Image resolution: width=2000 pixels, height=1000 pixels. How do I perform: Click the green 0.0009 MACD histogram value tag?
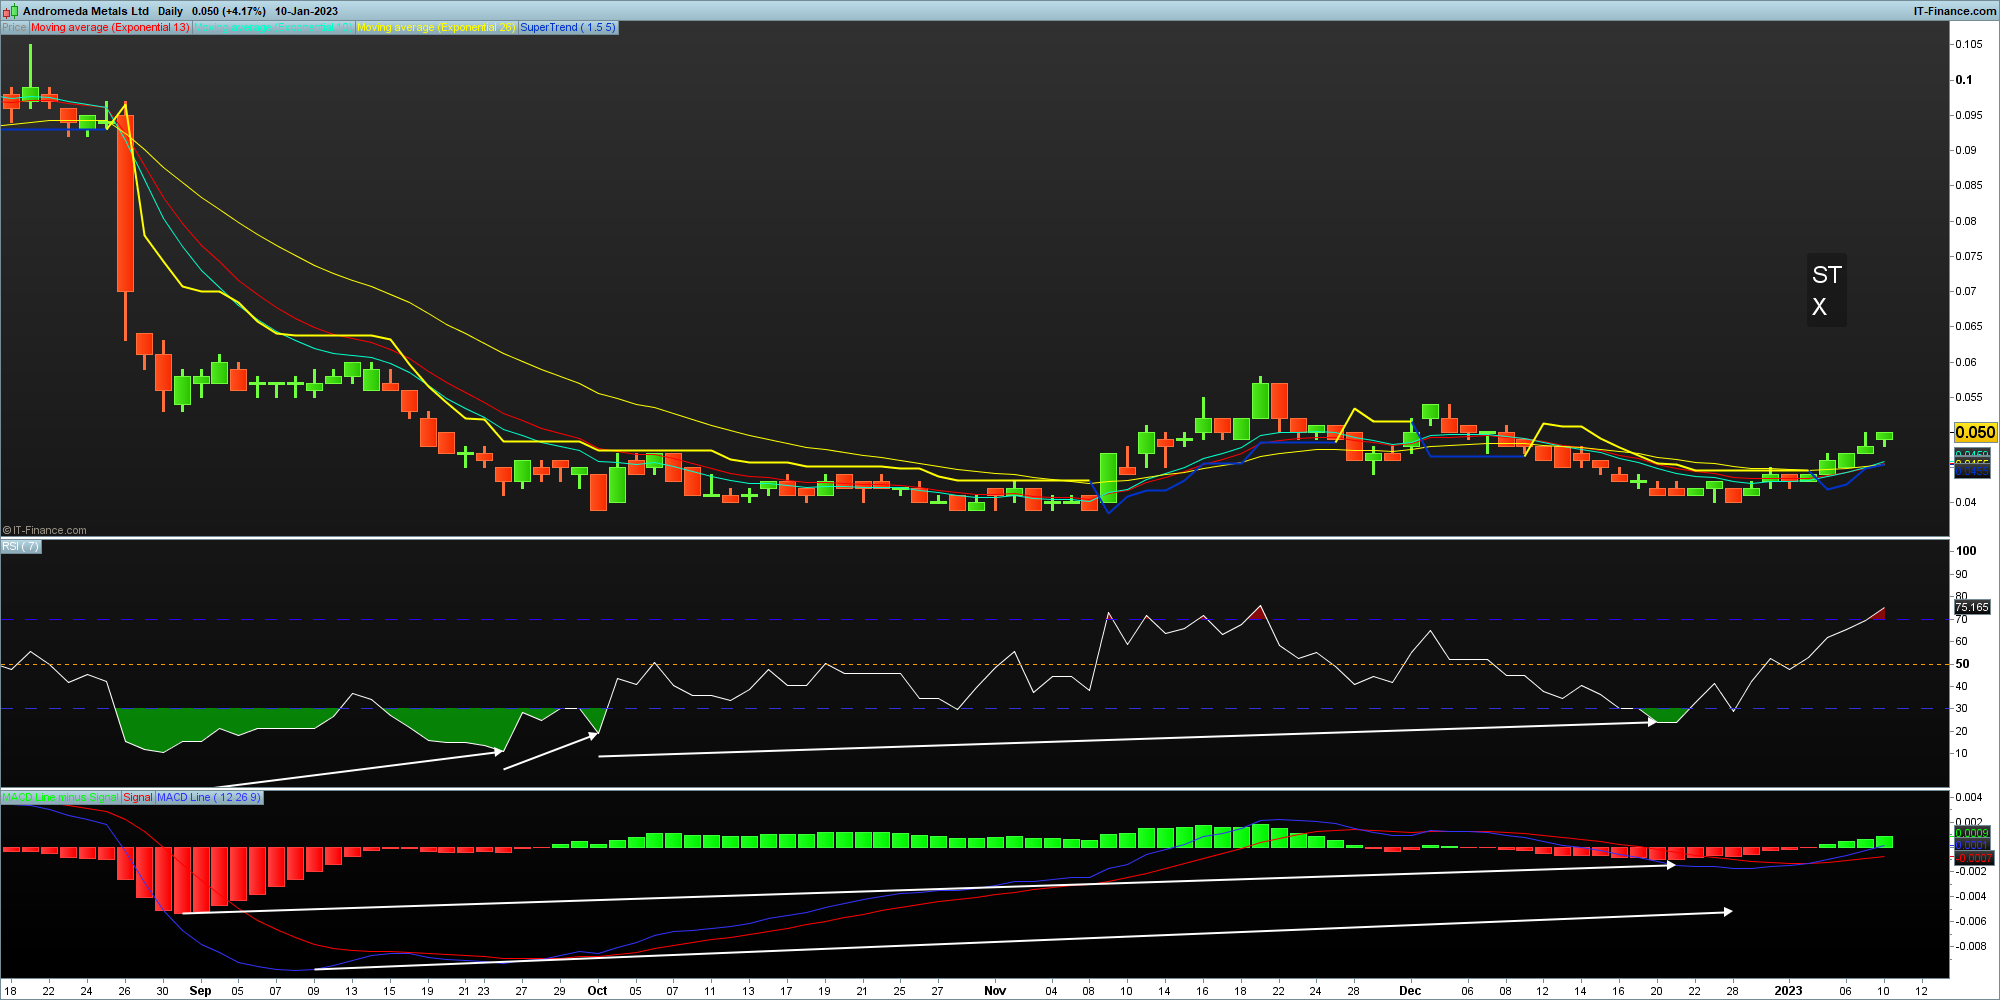coord(1972,833)
